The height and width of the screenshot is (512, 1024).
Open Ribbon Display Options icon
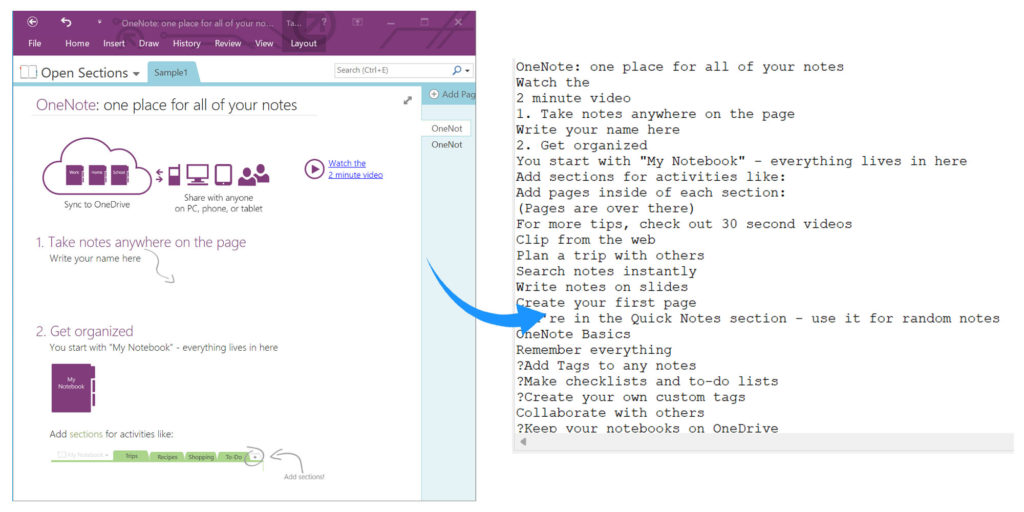click(x=358, y=22)
